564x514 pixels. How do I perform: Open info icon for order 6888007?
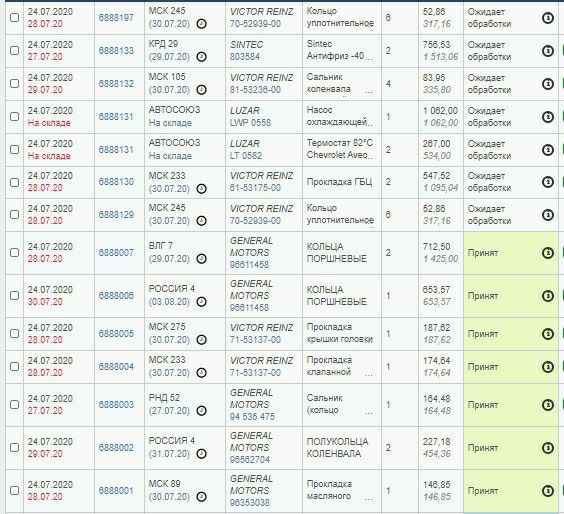click(x=547, y=253)
